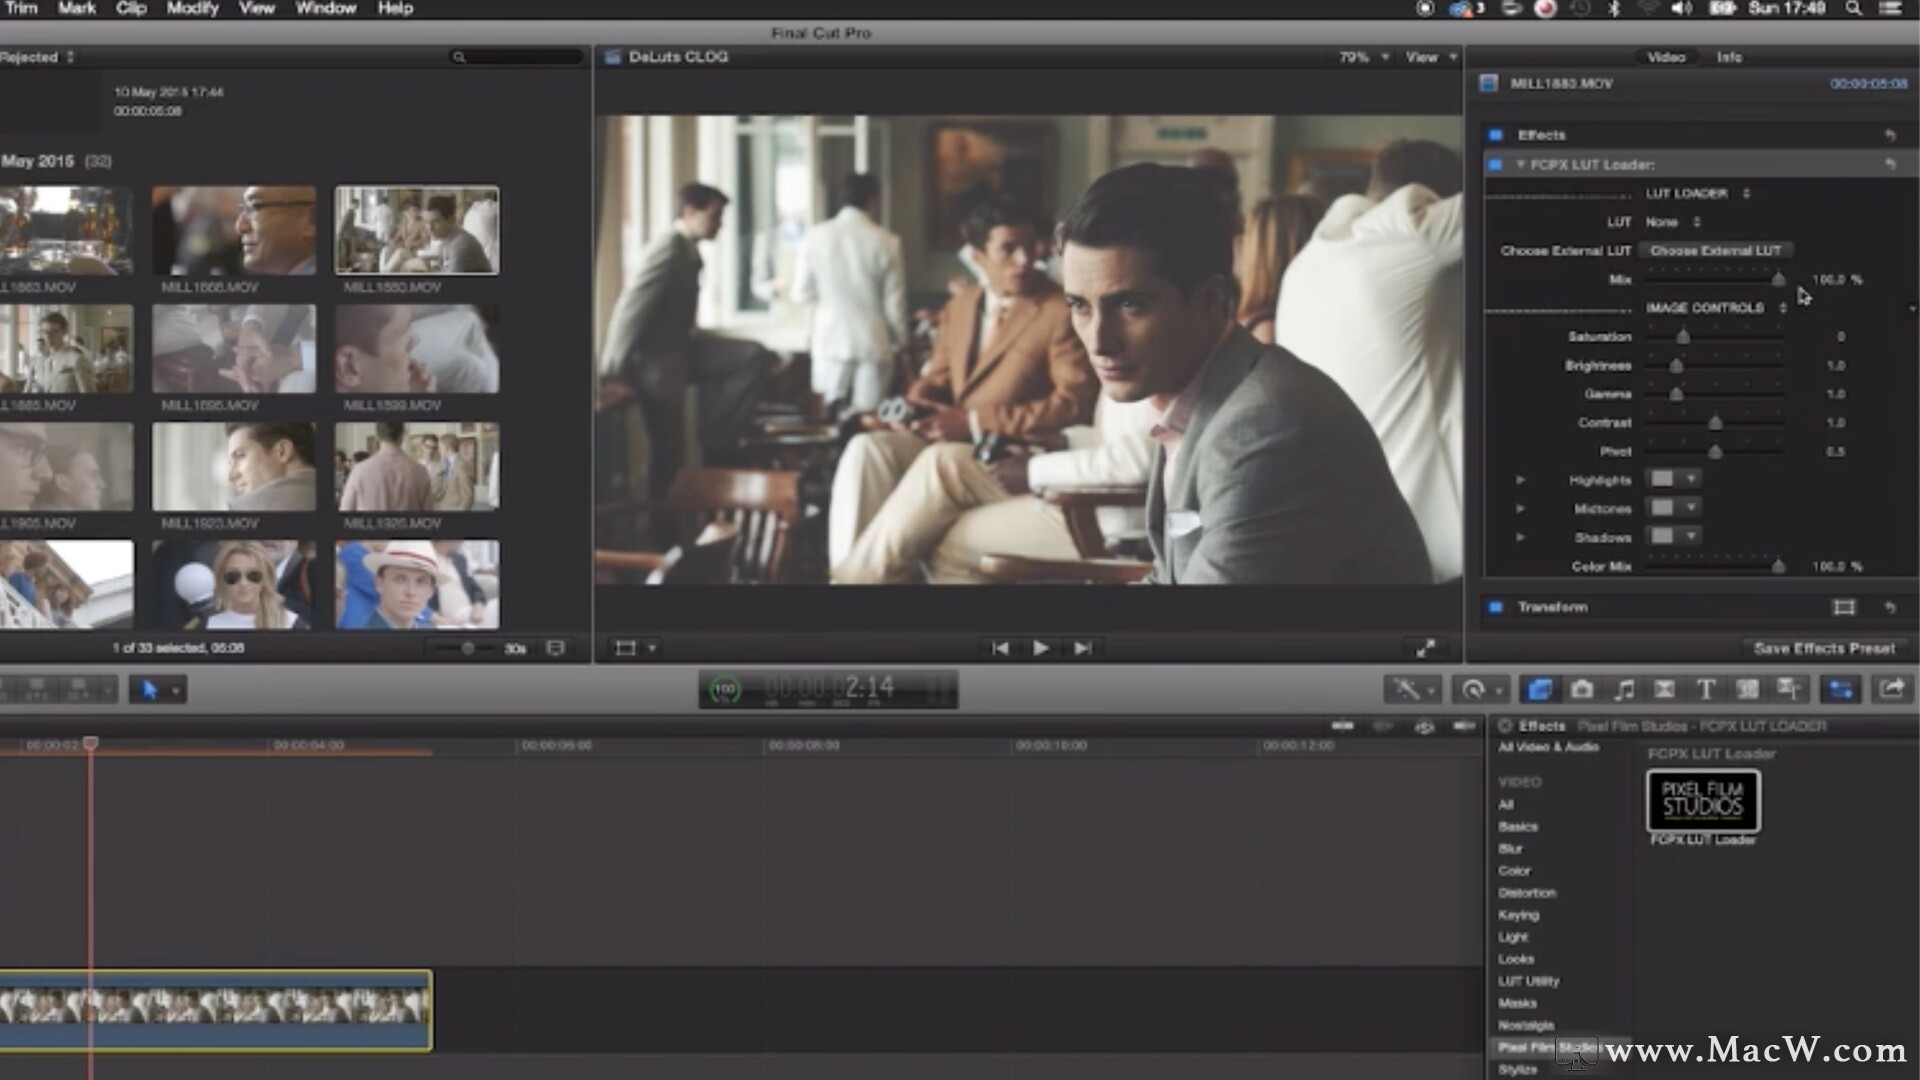
Task: Open the viewer View dropdown
Action: click(x=1430, y=57)
